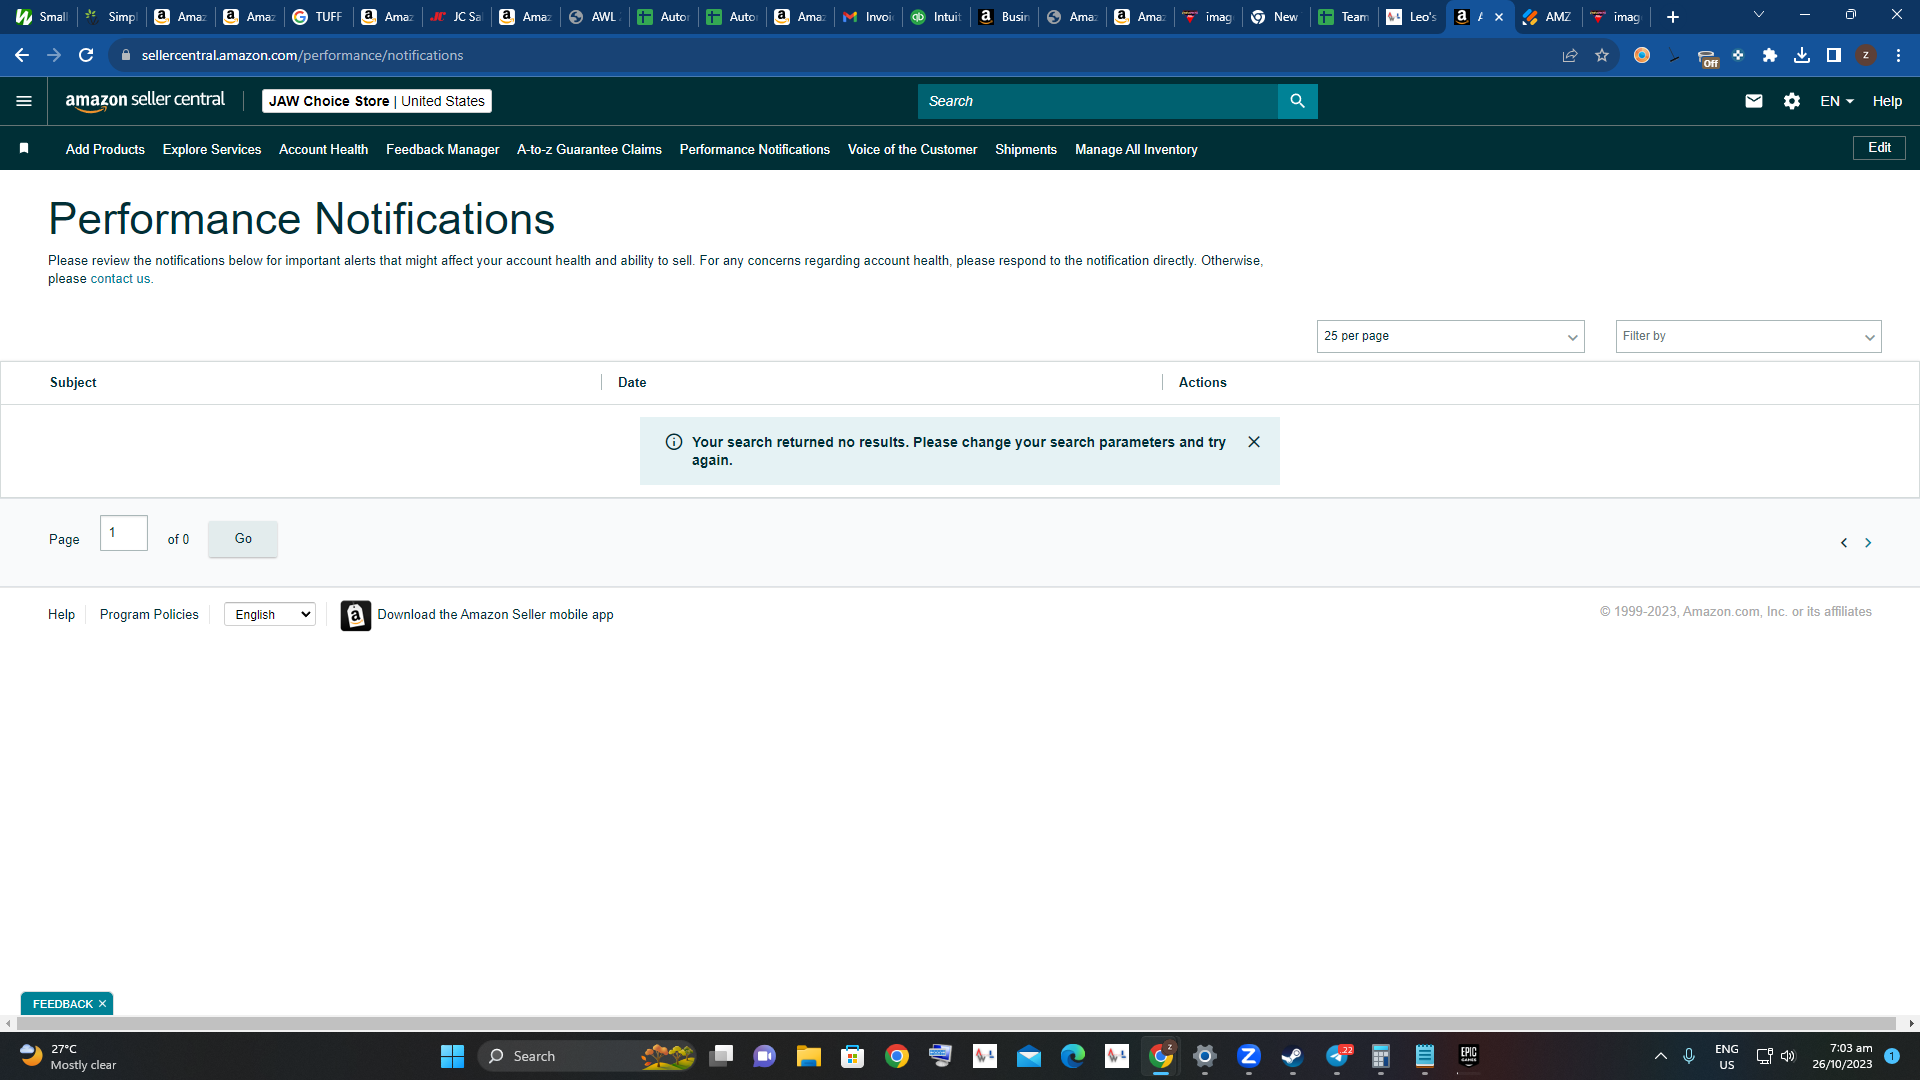Open Manage All Inventory menu item
The image size is (1920, 1080).
(1136, 149)
